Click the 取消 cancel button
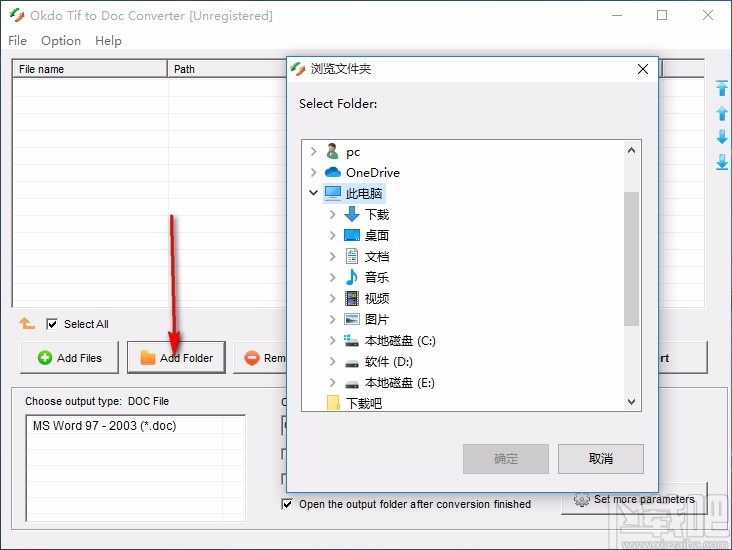The image size is (732, 550). click(x=600, y=458)
